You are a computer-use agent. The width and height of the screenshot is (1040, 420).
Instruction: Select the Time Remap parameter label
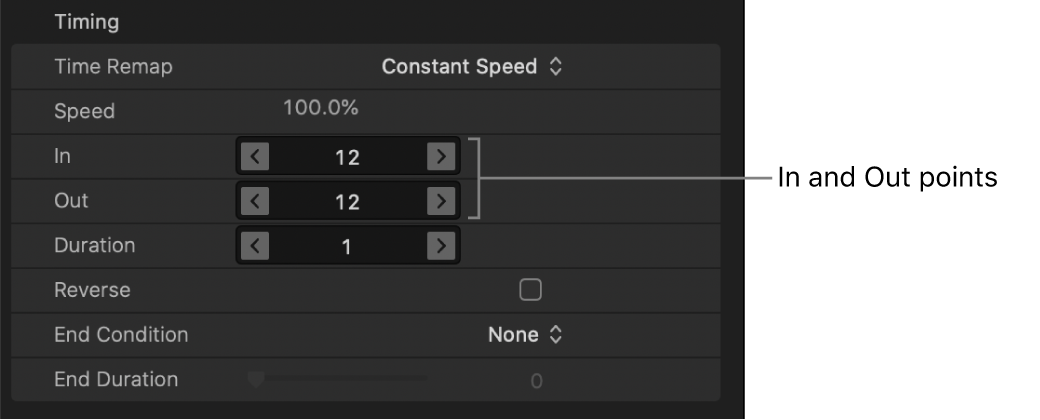pyautogui.click(x=113, y=67)
